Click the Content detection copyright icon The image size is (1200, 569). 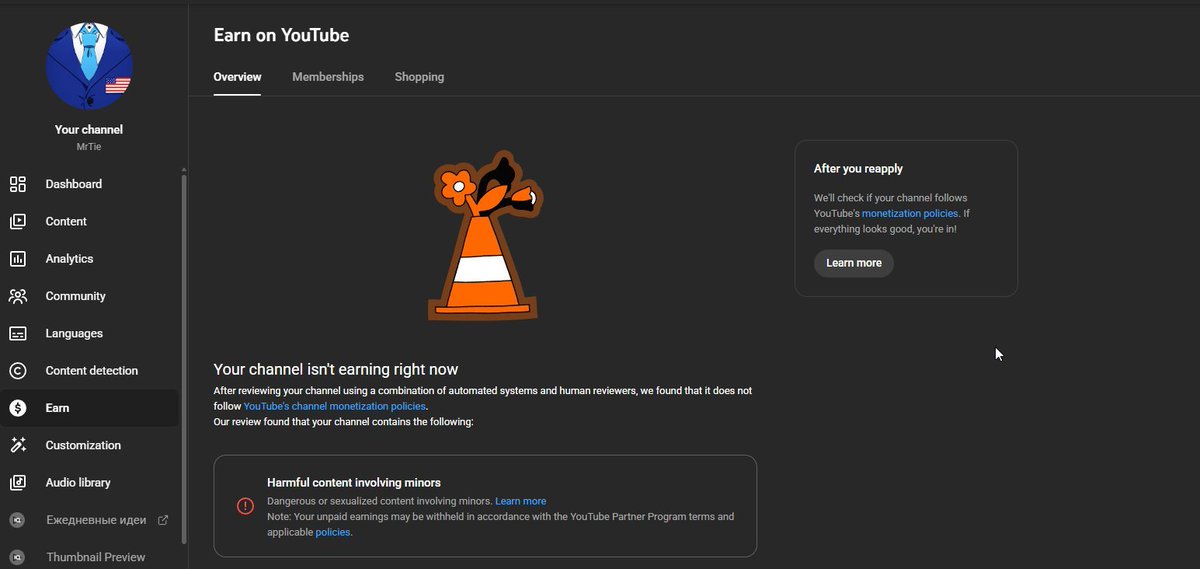point(17,371)
